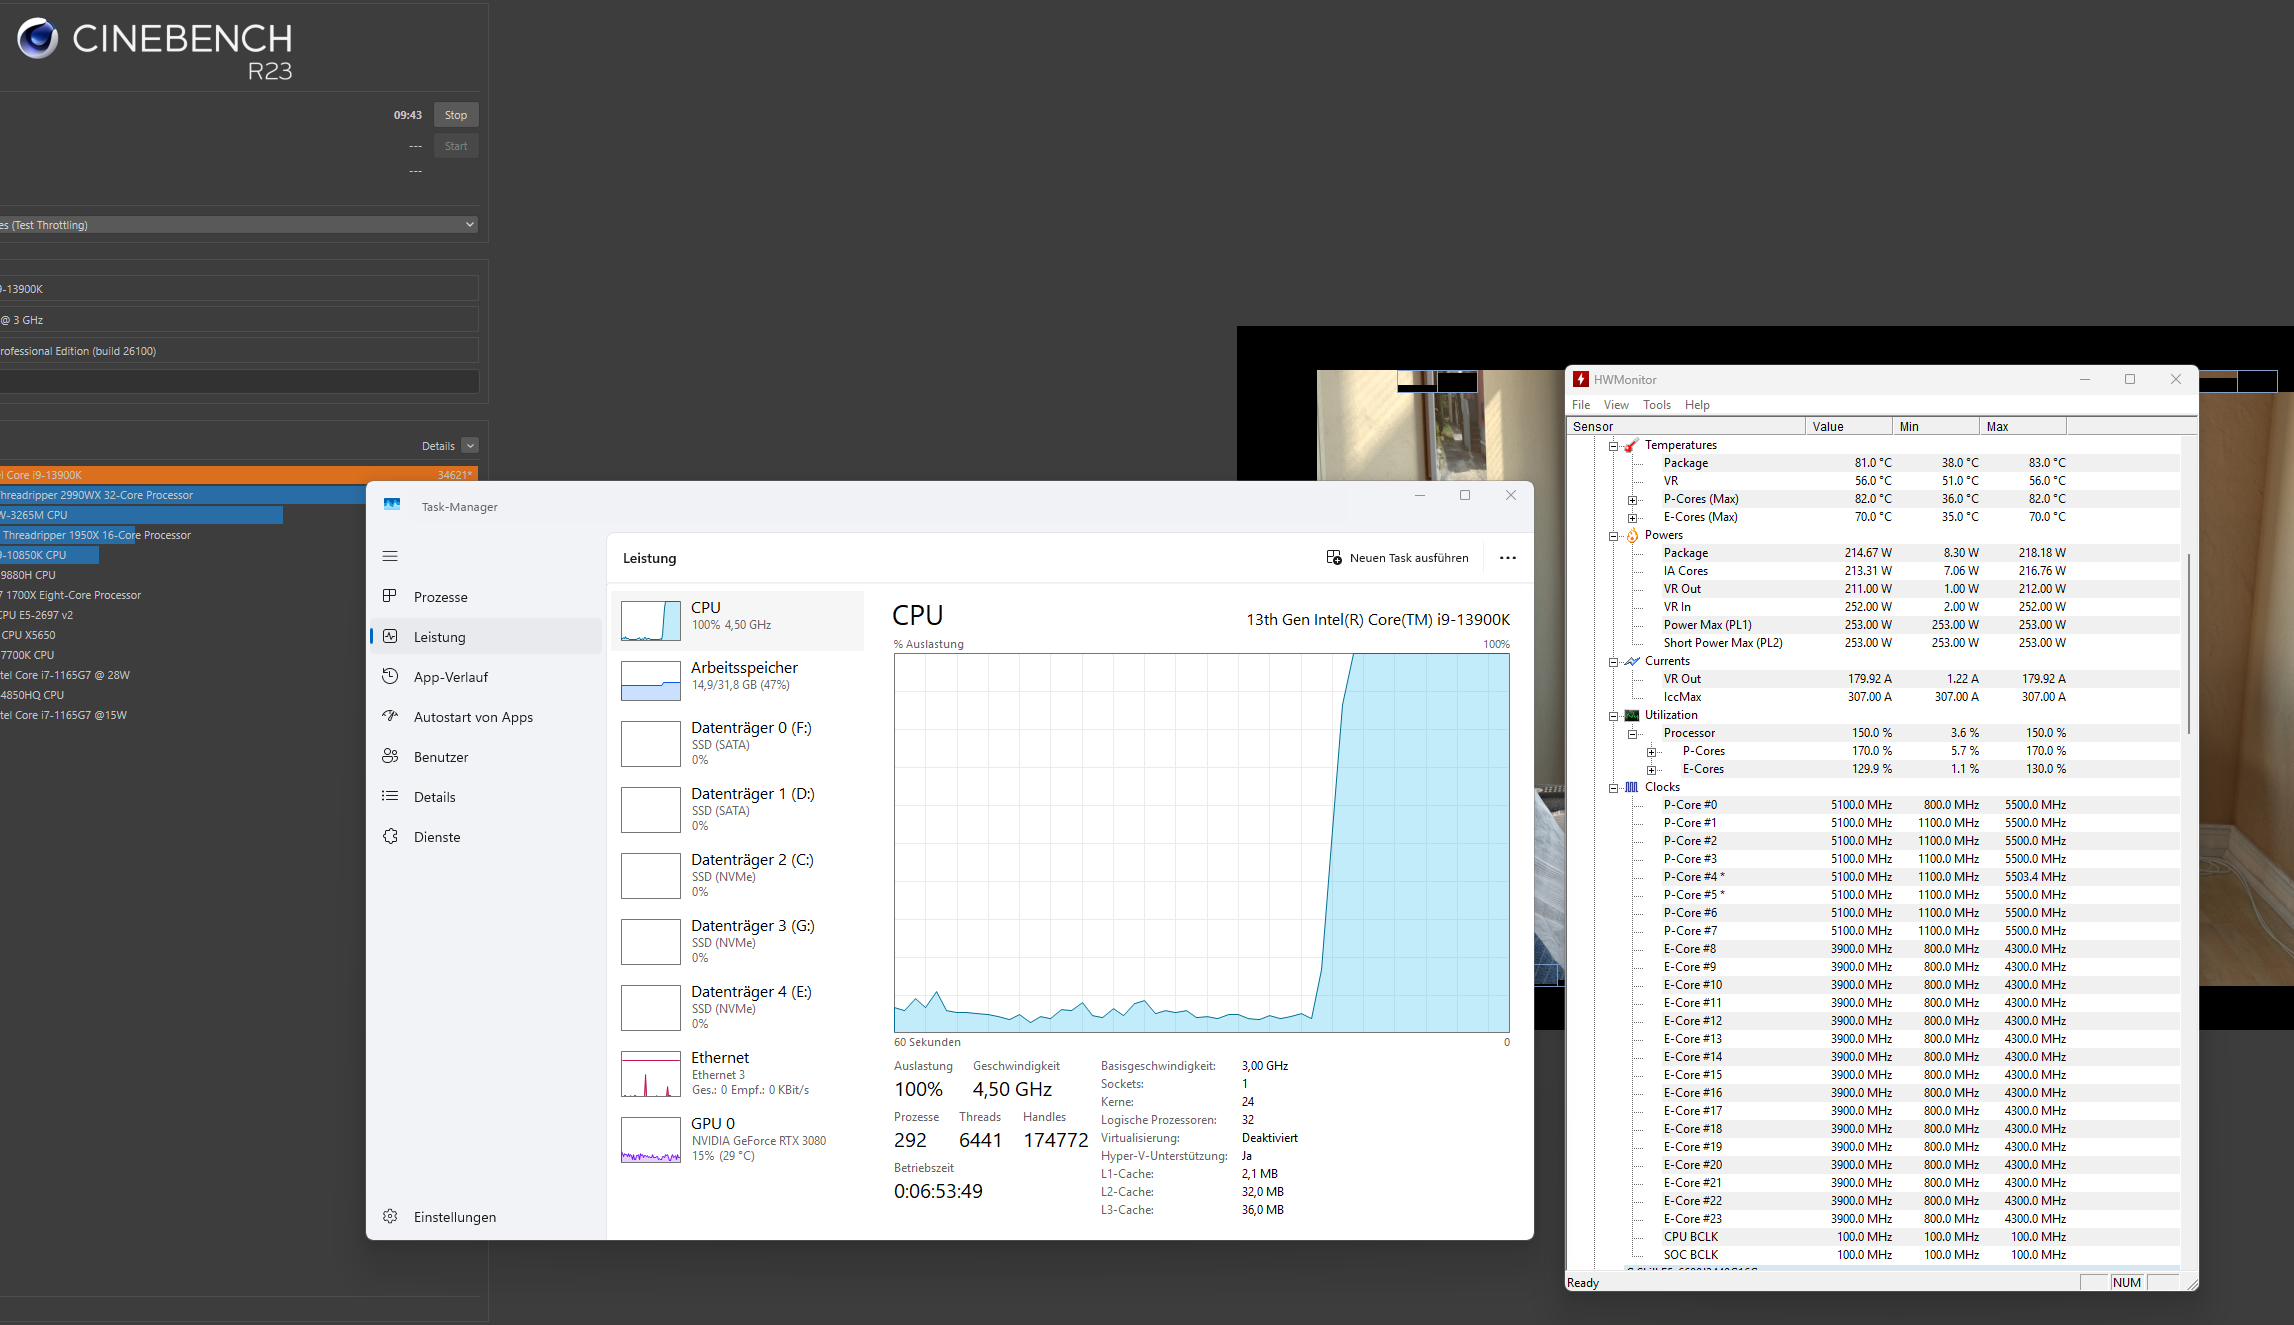Open the Tools menu in HWMonitor
Image resolution: width=2294 pixels, height=1325 pixels.
point(1656,405)
